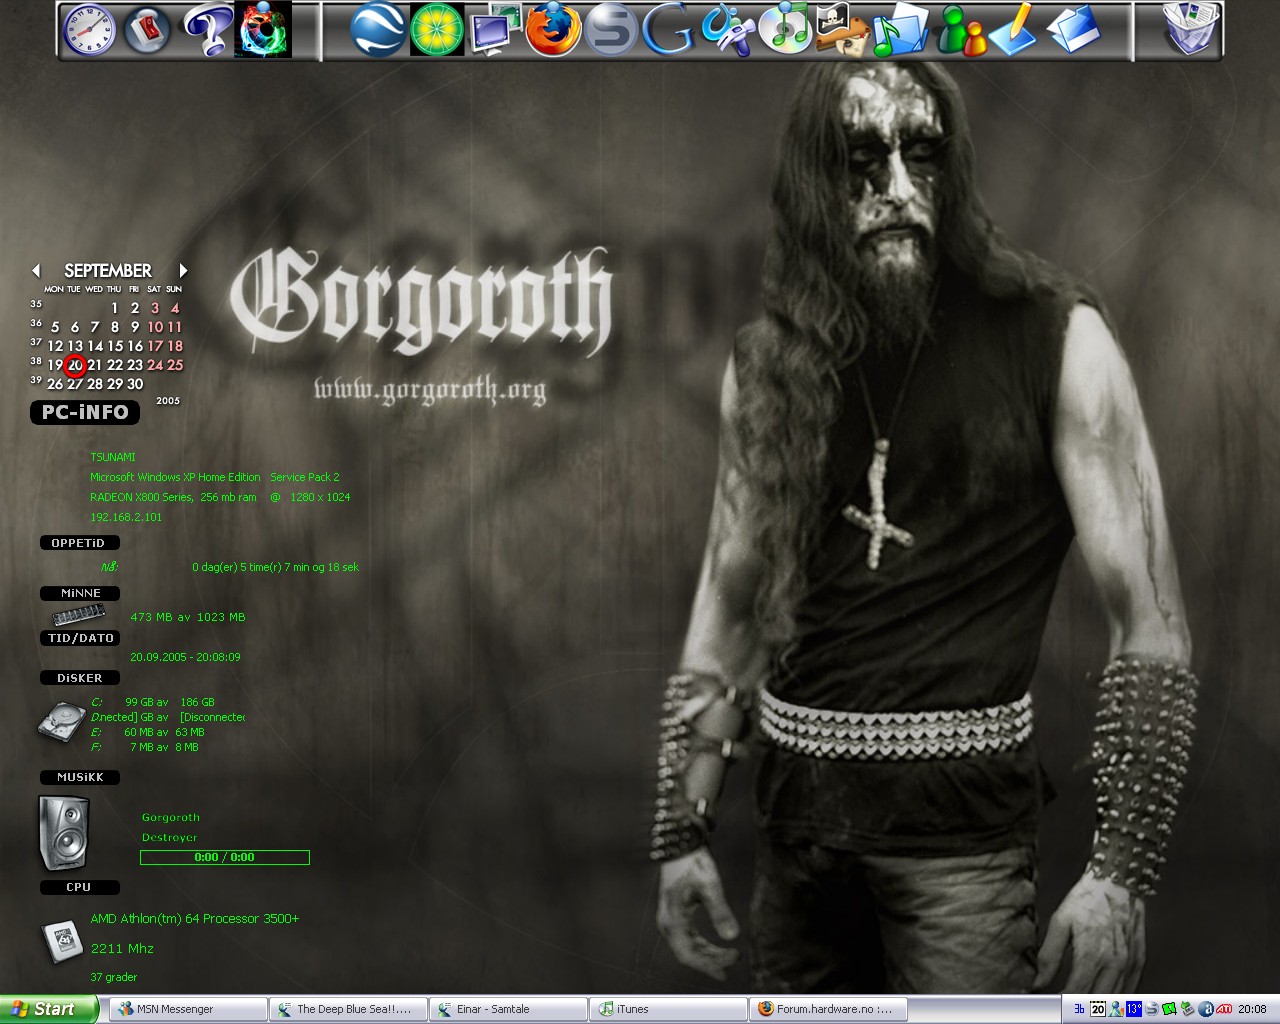Click the silver S tray icon
The width and height of the screenshot is (1280, 1024).
[x=1152, y=1009]
